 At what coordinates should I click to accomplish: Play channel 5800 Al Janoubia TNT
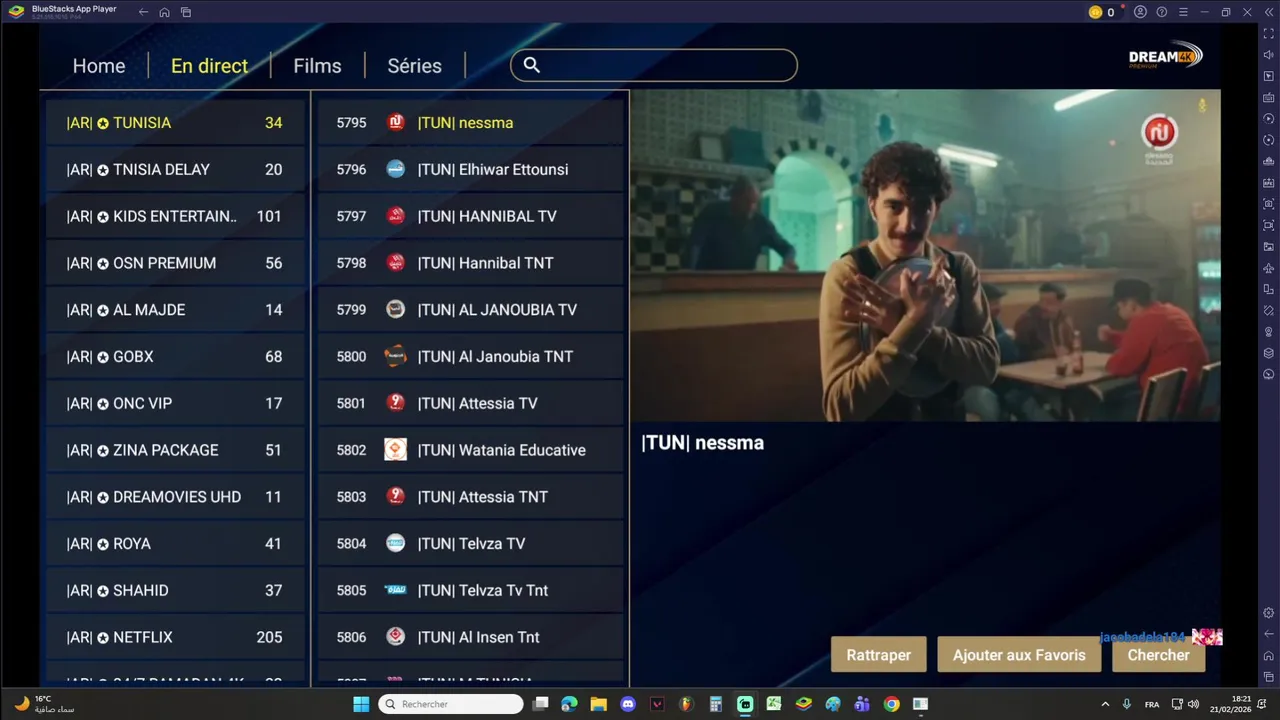(x=471, y=357)
